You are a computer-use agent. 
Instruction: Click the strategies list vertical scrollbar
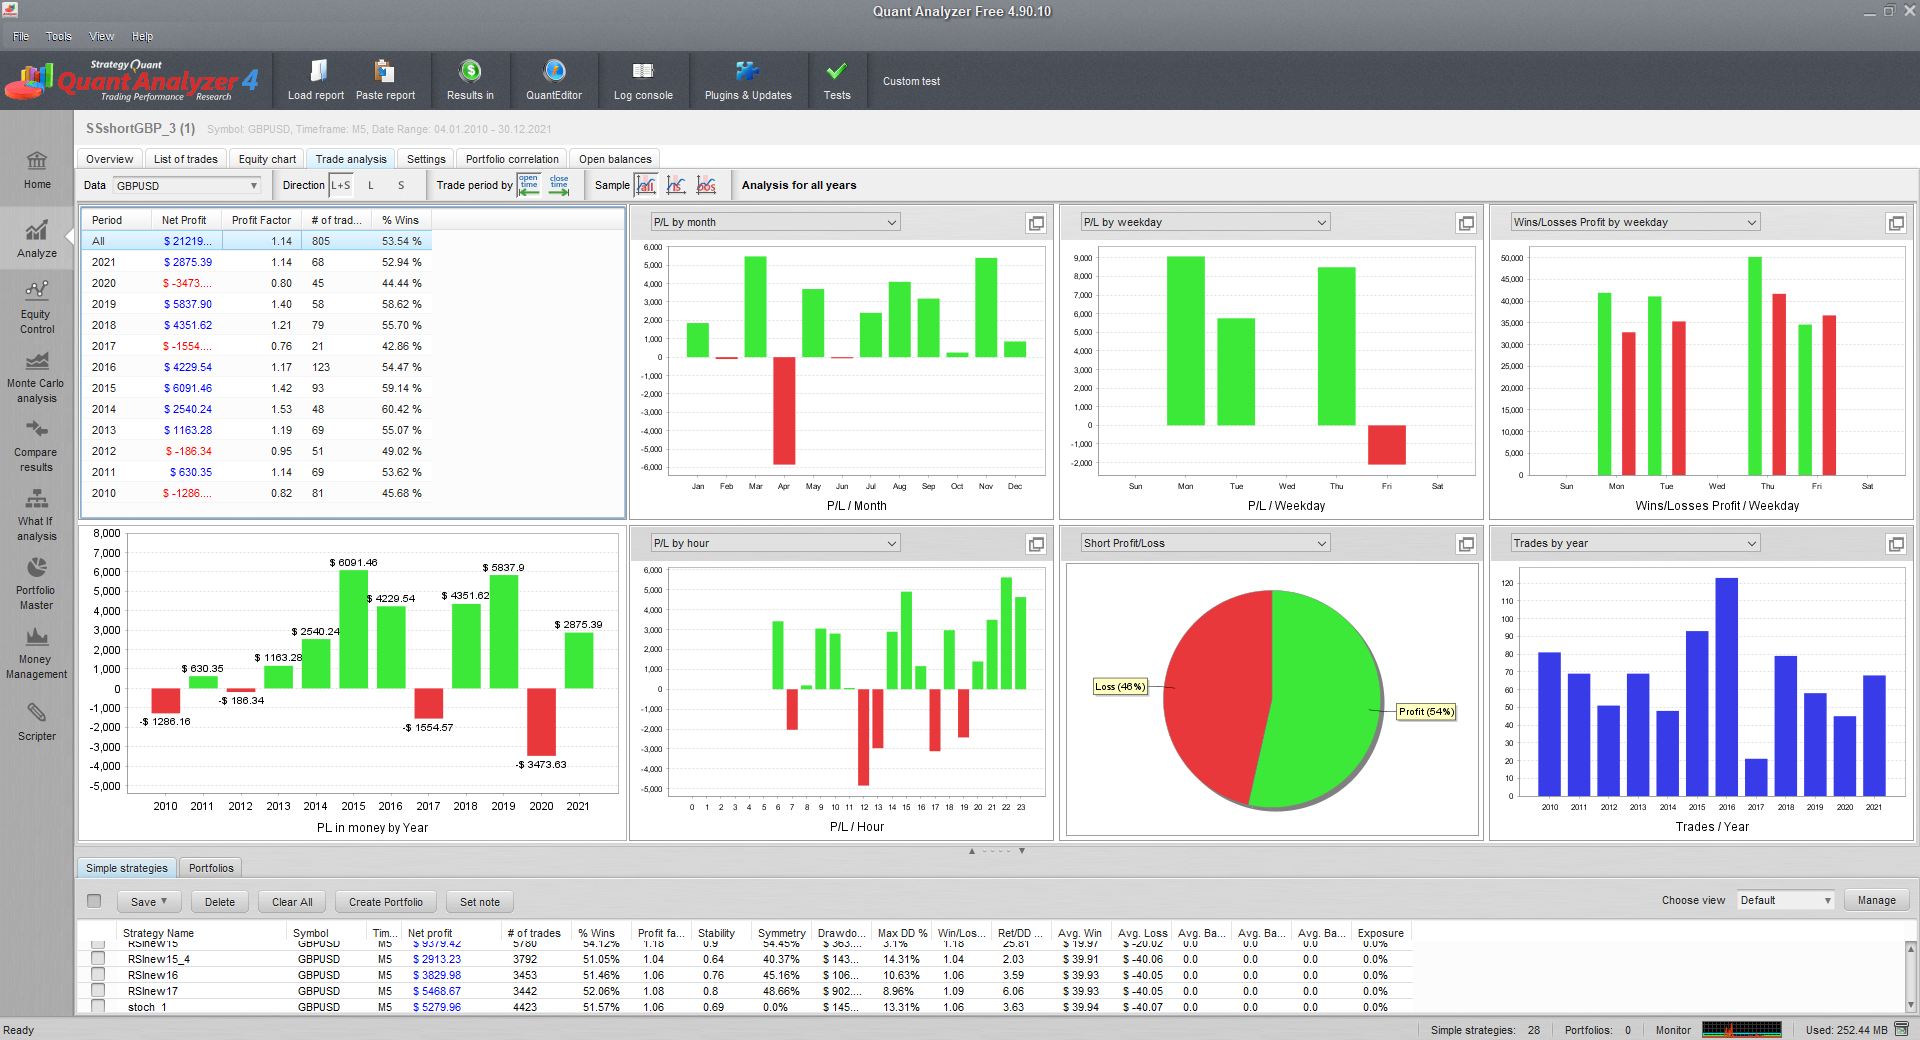click(1910, 976)
